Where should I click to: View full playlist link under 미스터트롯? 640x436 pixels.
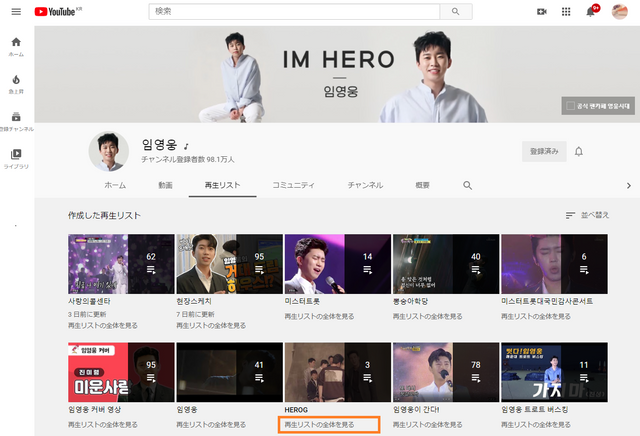(x=319, y=316)
